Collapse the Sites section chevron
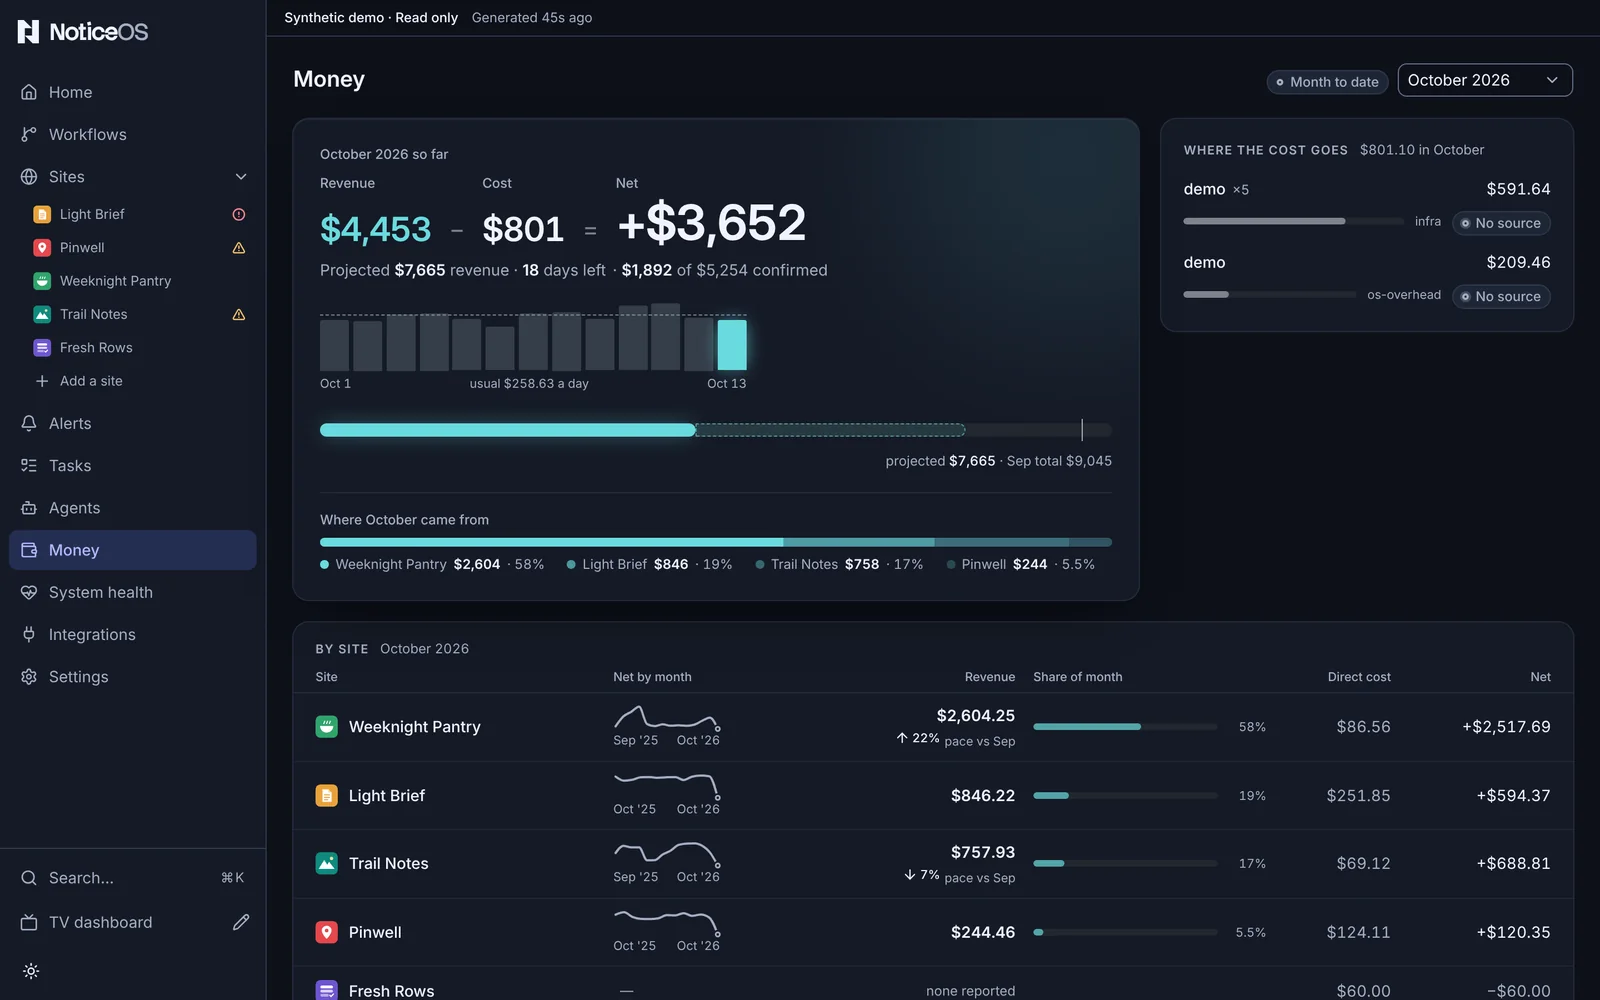The width and height of the screenshot is (1600, 1000). coord(241,177)
